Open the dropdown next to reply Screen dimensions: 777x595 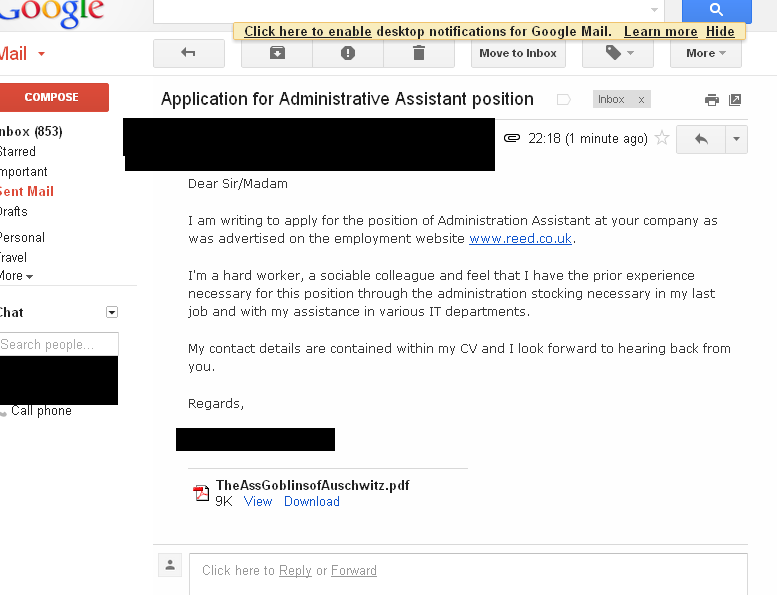(736, 139)
